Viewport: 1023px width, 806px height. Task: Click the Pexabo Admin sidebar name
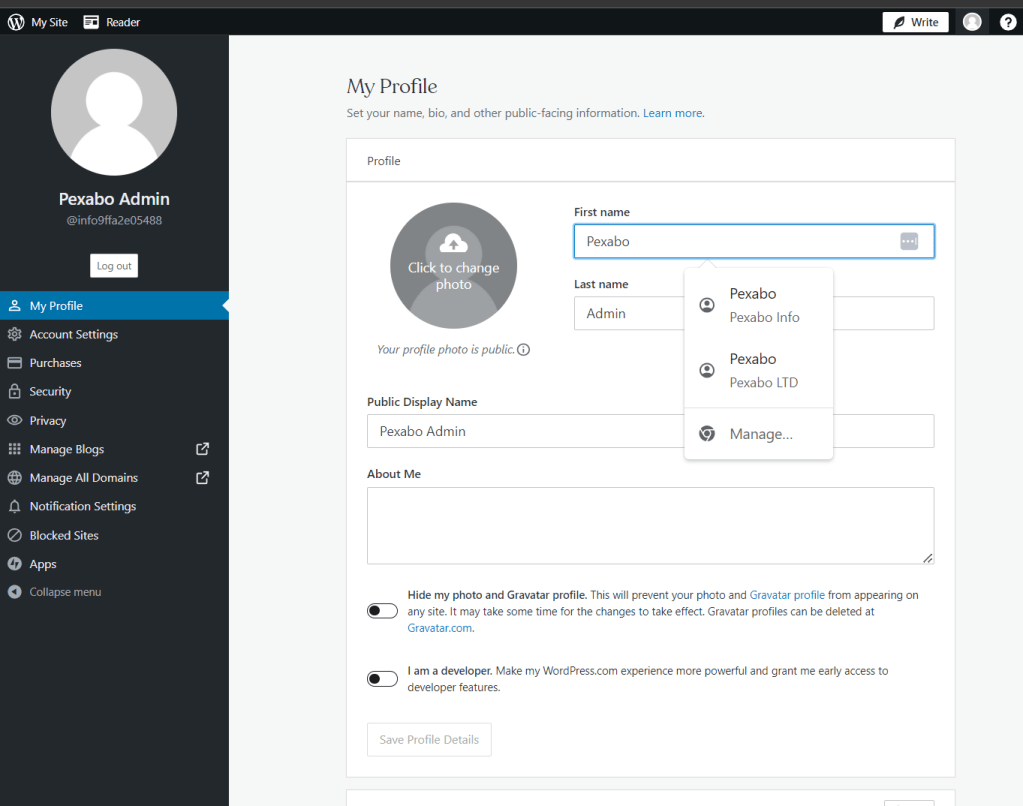coord(114,199)
